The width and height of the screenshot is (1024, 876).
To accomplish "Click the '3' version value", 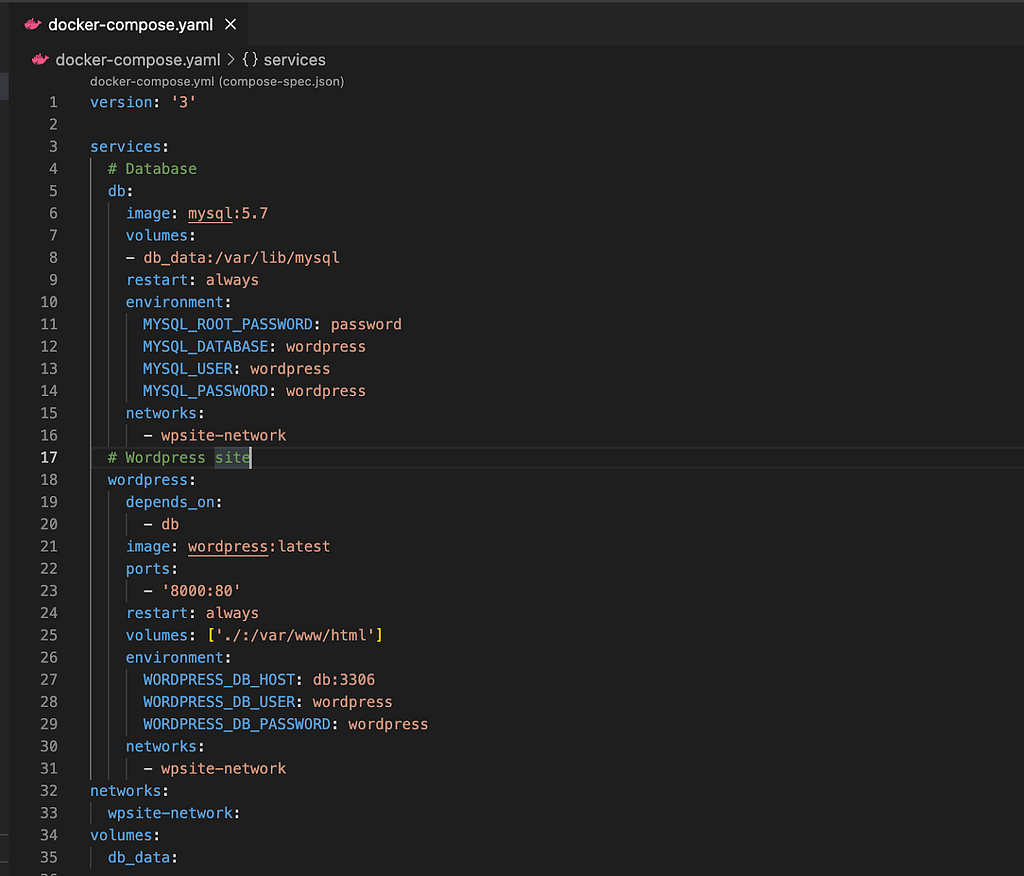I will (x=184, y=103).
